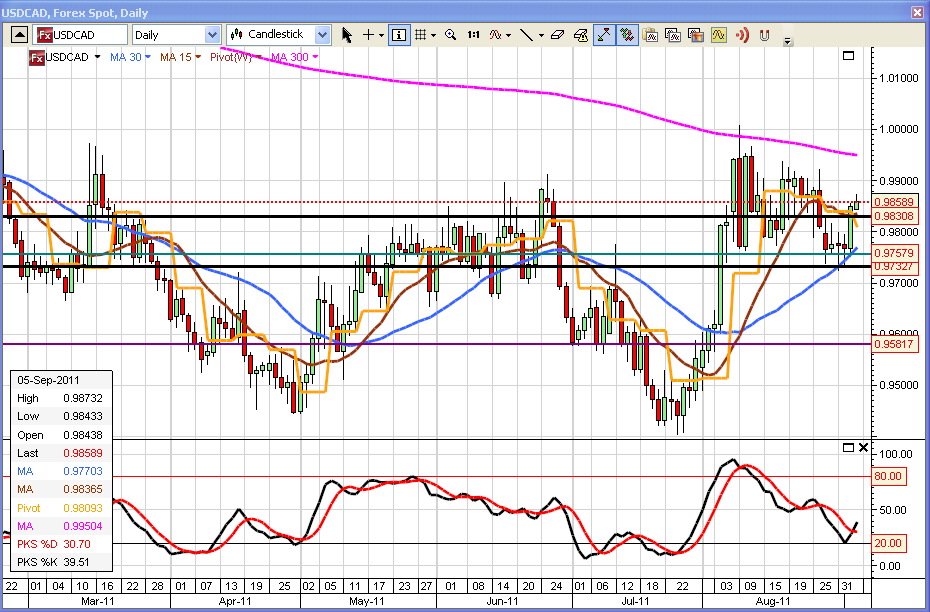Toggle the highlighted zoom-to-range mode icon
Screen dimensions: 930x612
[x=603, y=35]
